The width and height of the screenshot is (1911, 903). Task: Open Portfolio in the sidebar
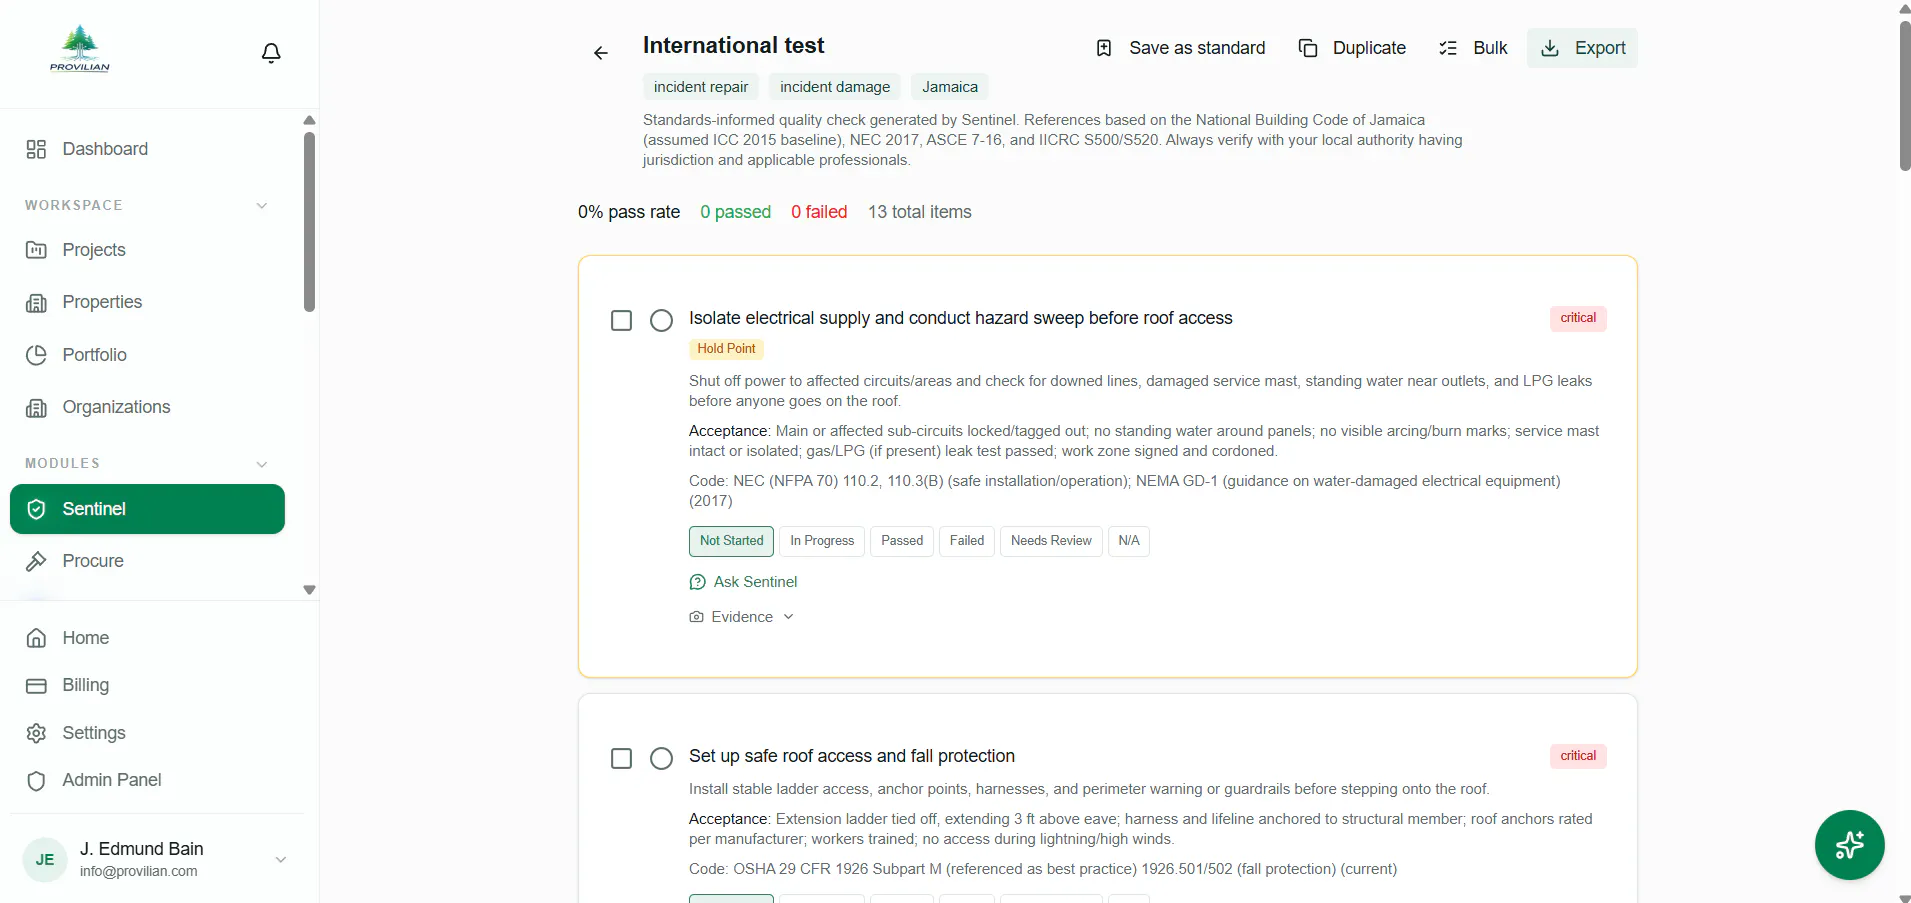click(x=147, y=355)
